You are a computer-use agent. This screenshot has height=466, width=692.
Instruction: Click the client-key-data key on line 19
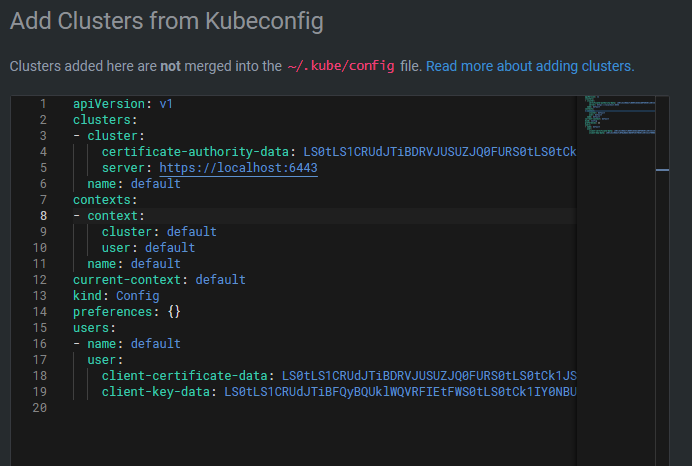point(156,392)
